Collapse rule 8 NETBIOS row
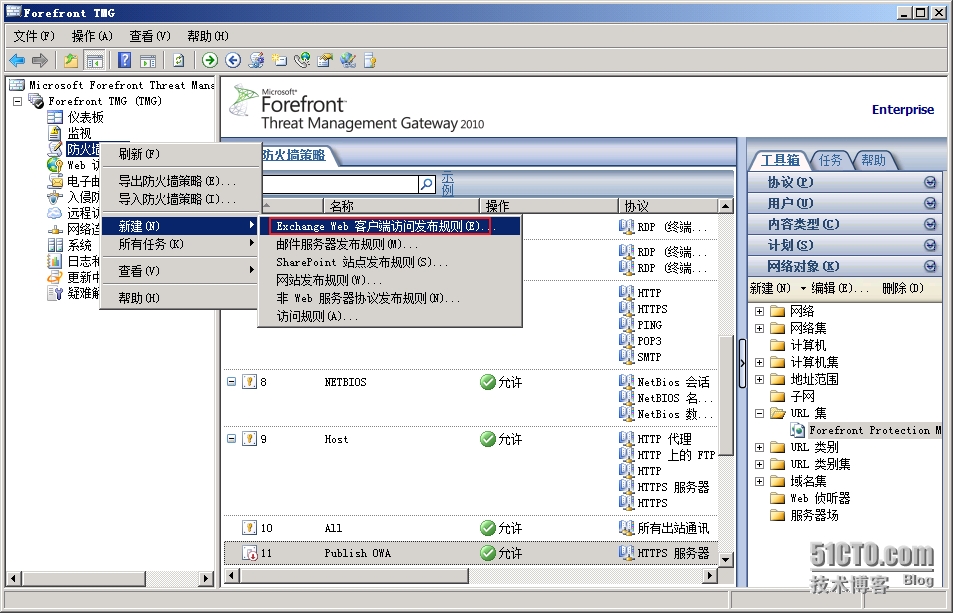953x613 pixels. coord(232,382)
